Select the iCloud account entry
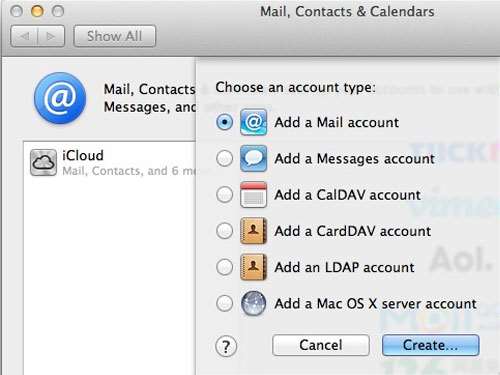 click(110, 162)
